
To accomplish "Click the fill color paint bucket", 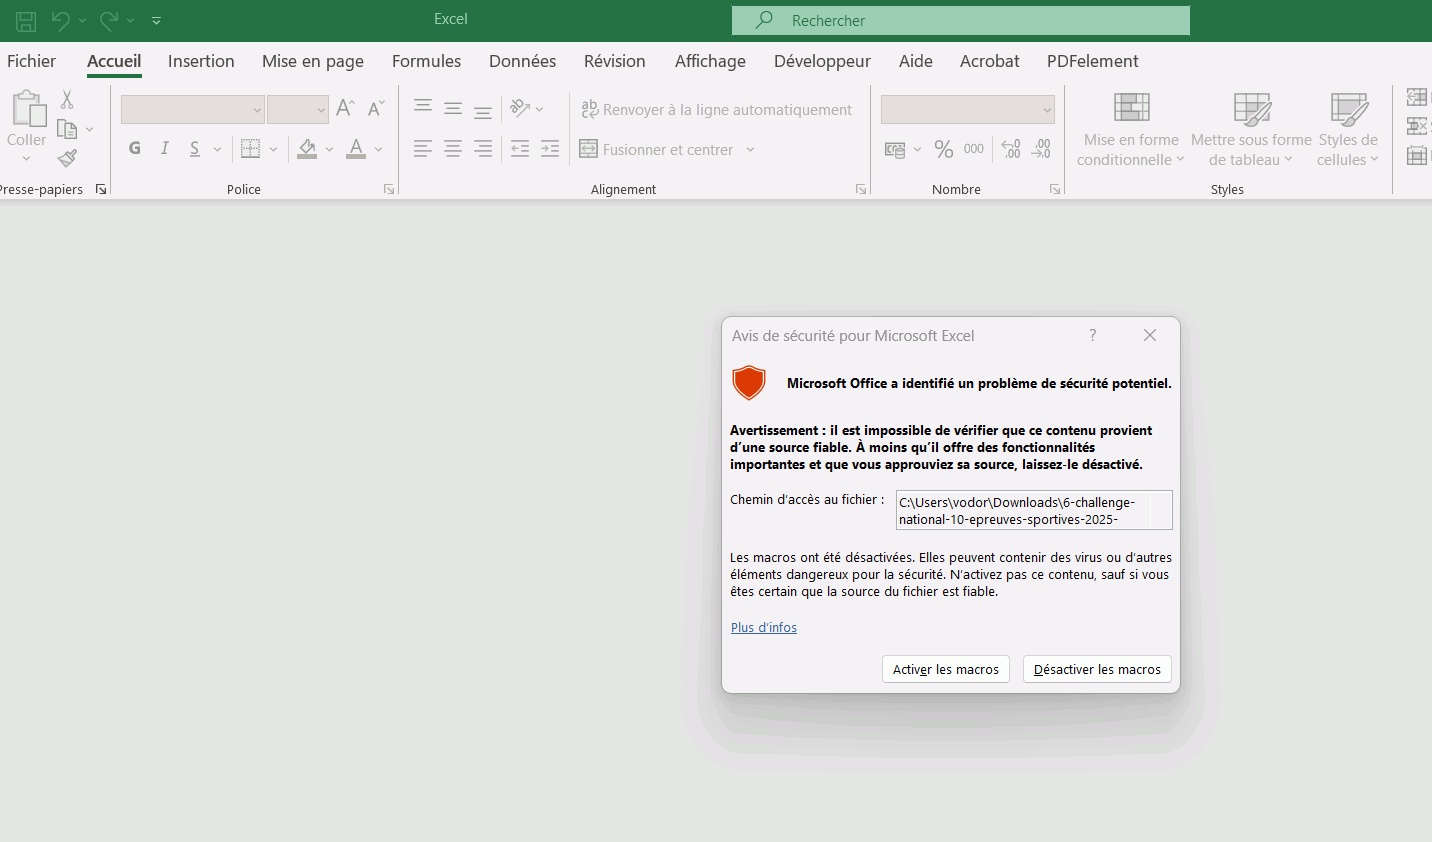I will (x=308, y=149).
